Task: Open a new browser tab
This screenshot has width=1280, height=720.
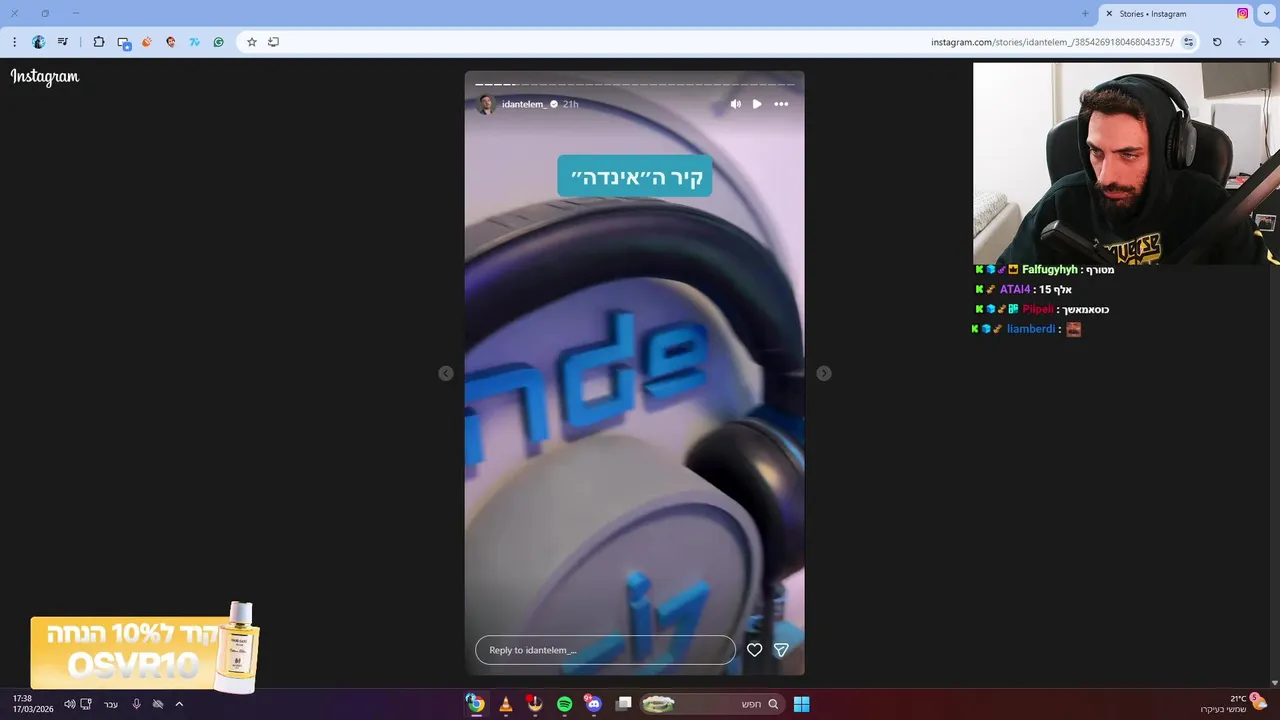Action: [1085, 14]
